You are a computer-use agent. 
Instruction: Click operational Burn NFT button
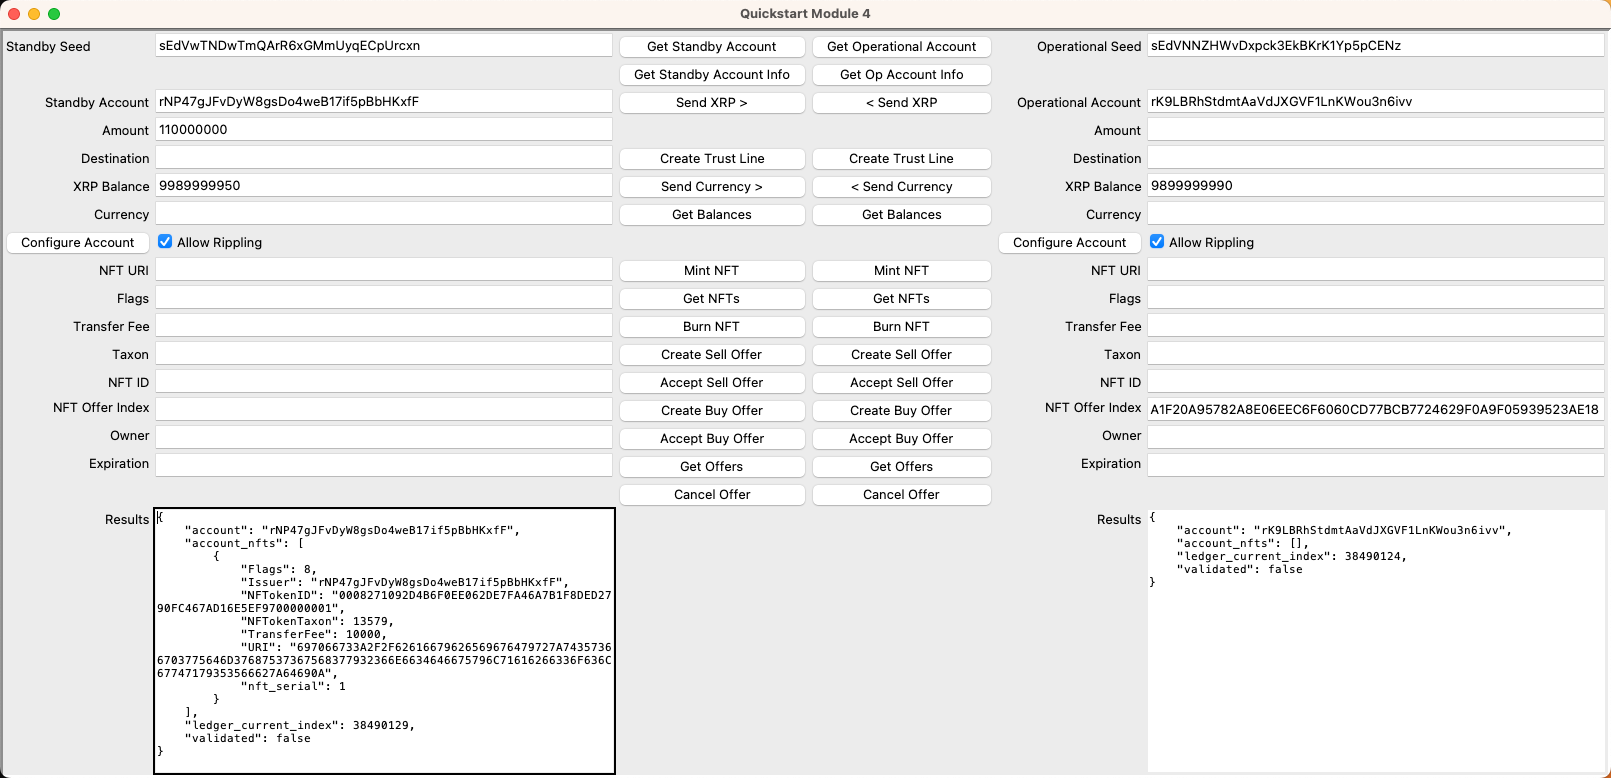pos(901,326)
